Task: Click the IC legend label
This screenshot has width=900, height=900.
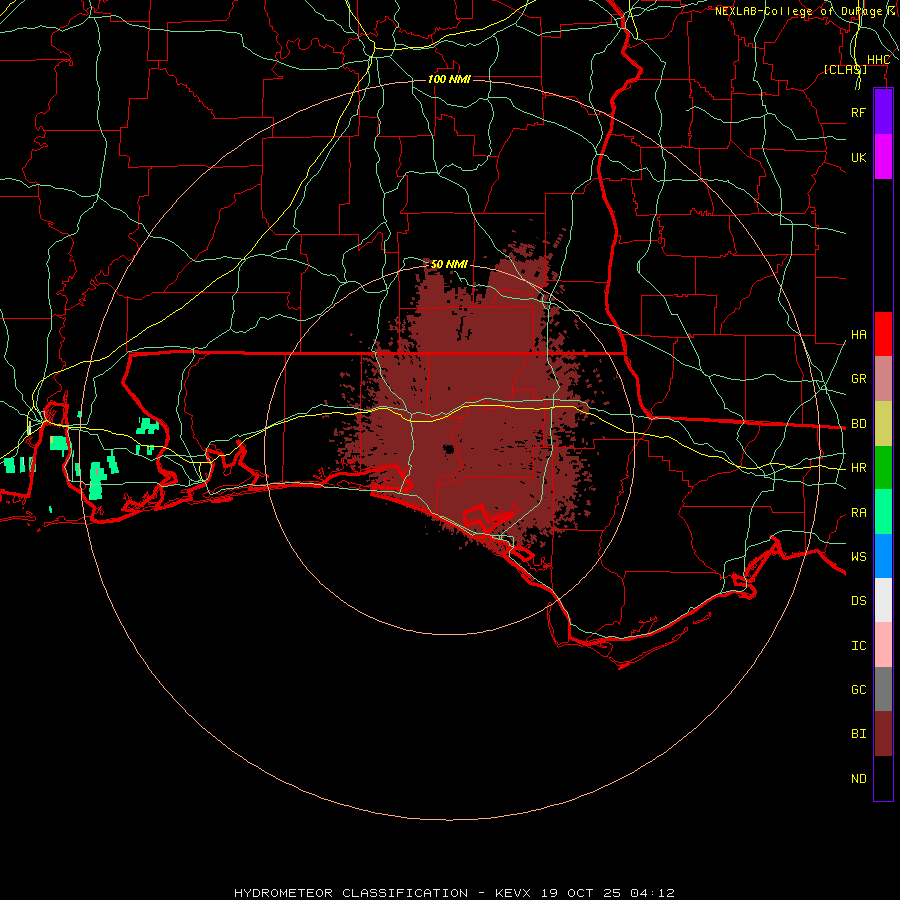Action: point(859,646)
